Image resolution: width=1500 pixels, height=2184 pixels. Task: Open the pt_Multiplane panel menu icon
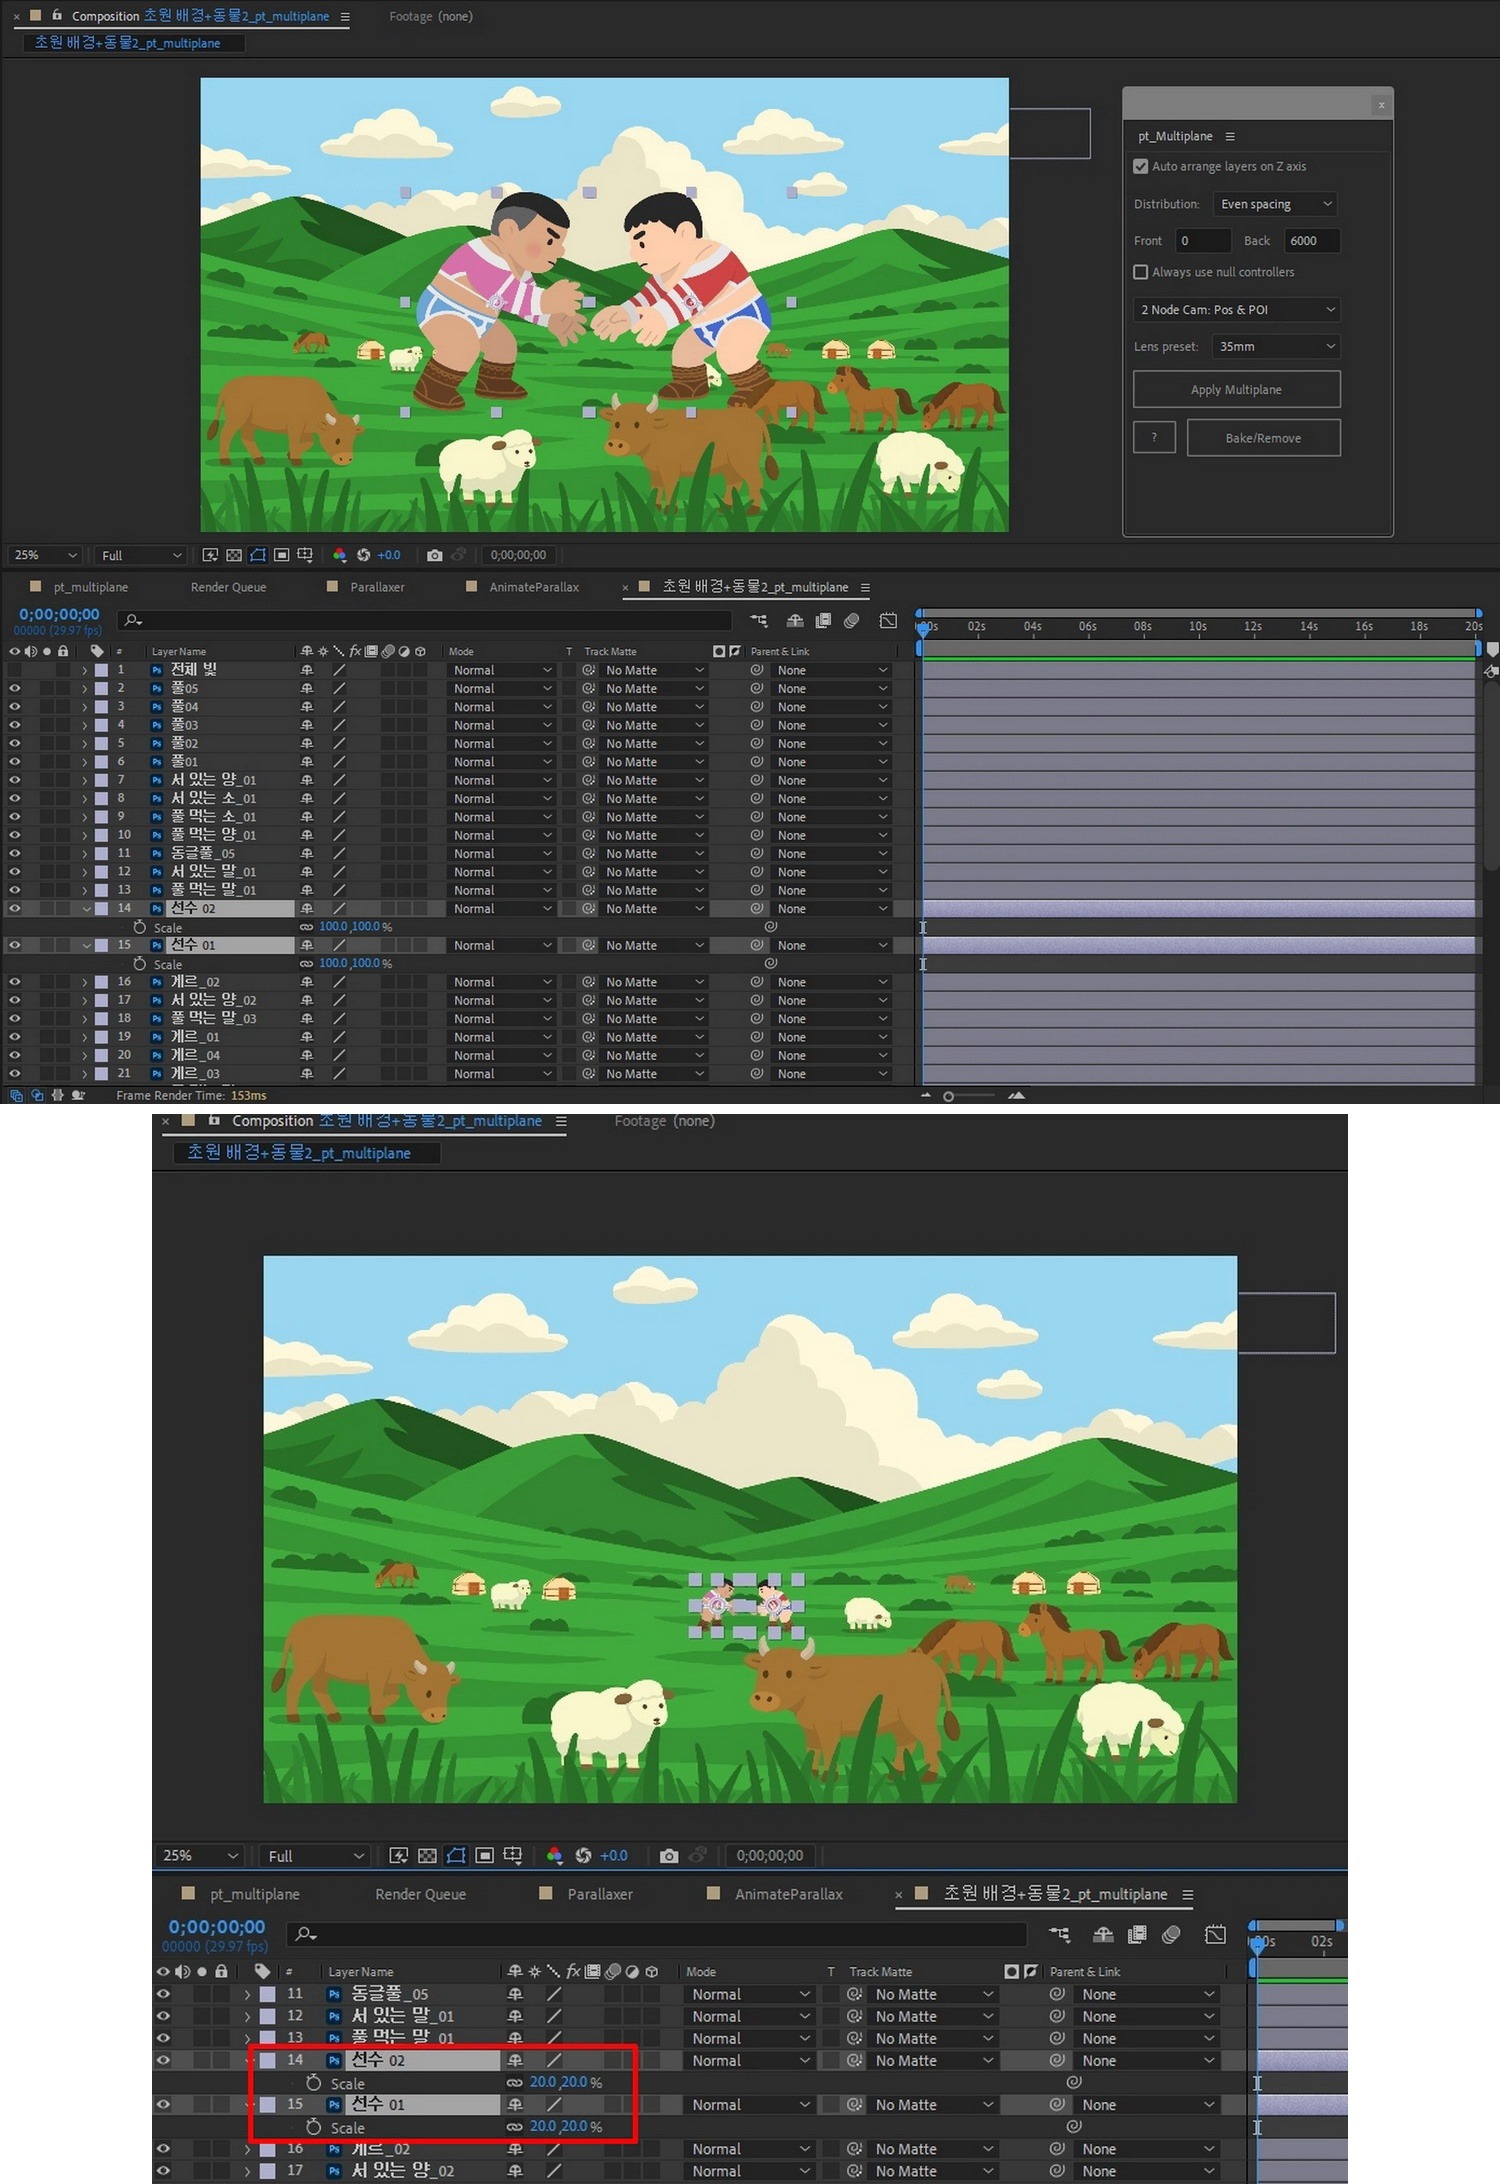pos(1230,136)
